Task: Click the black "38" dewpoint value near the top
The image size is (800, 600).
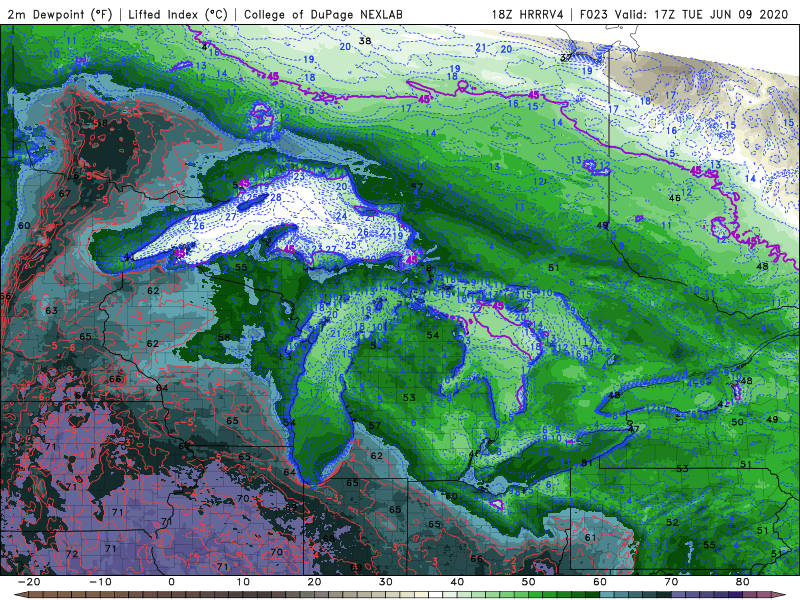Action: [x=365, y=41]
